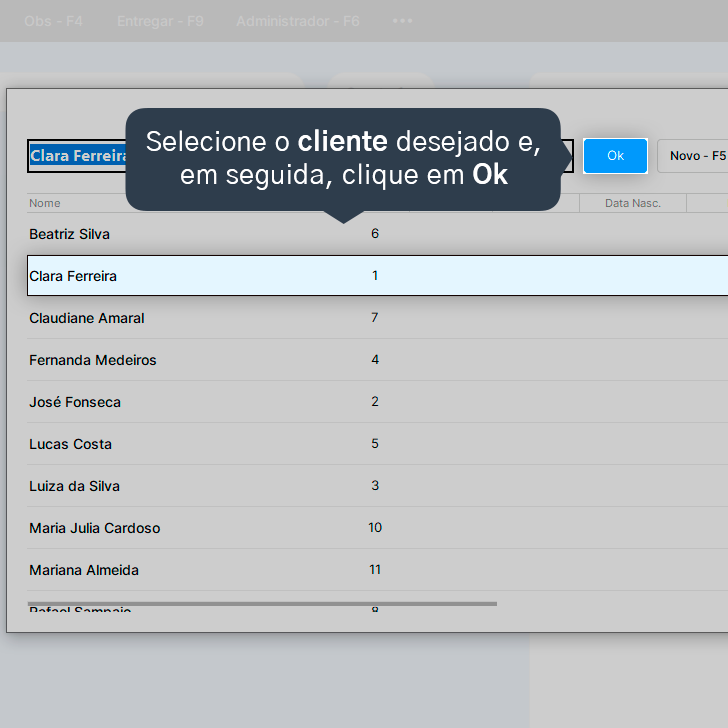Click code 11 in Mariana Almeida row
This screenshot has width=728, height=728.
click(x=375, y=570)
